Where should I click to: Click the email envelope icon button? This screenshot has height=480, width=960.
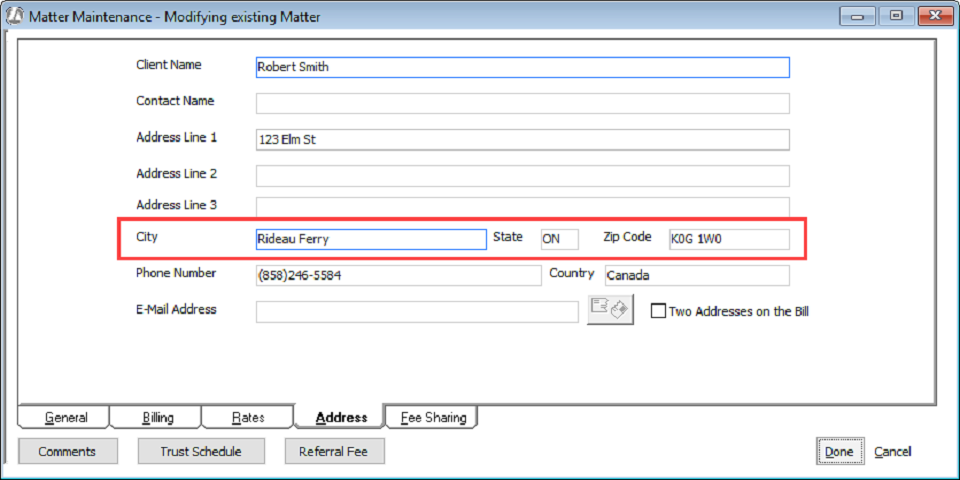coord(610,309)
